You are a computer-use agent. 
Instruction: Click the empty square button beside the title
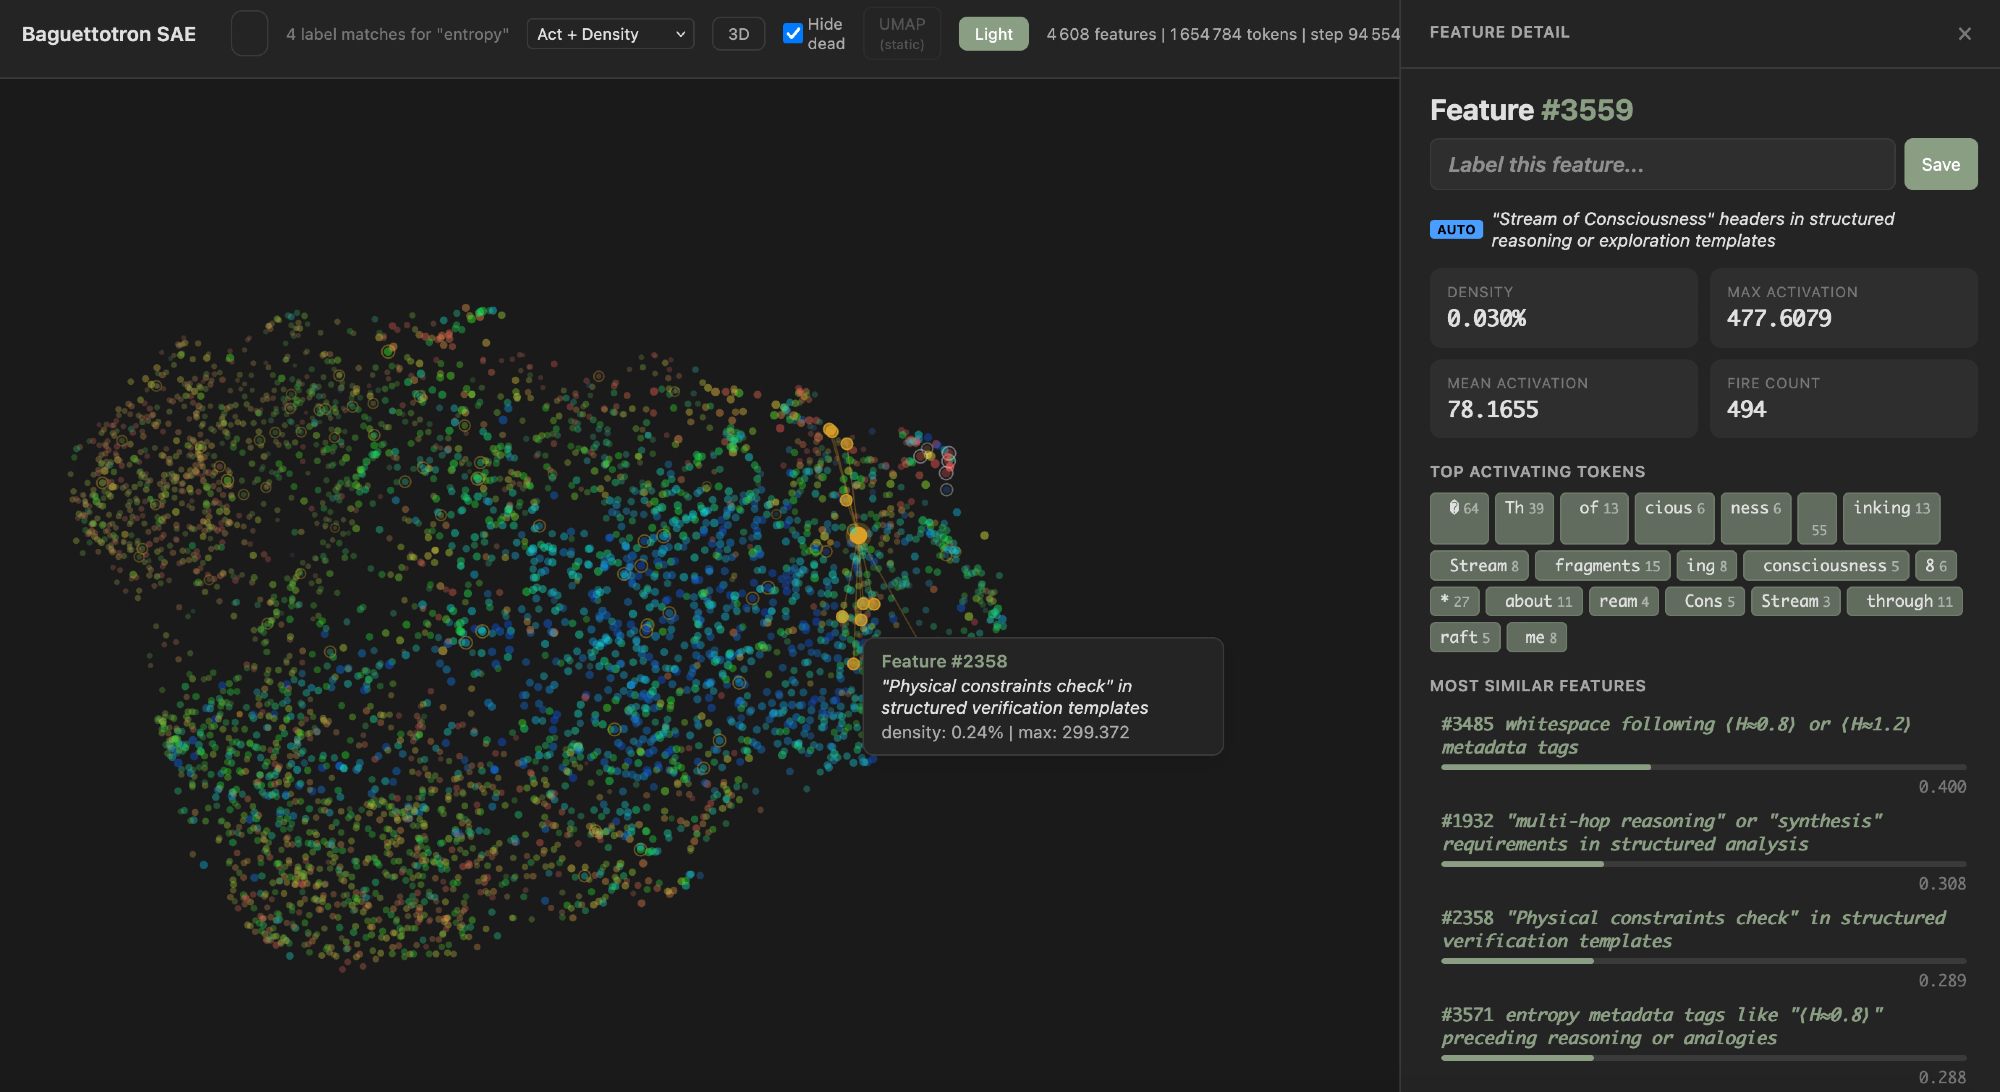click(249, 34)
